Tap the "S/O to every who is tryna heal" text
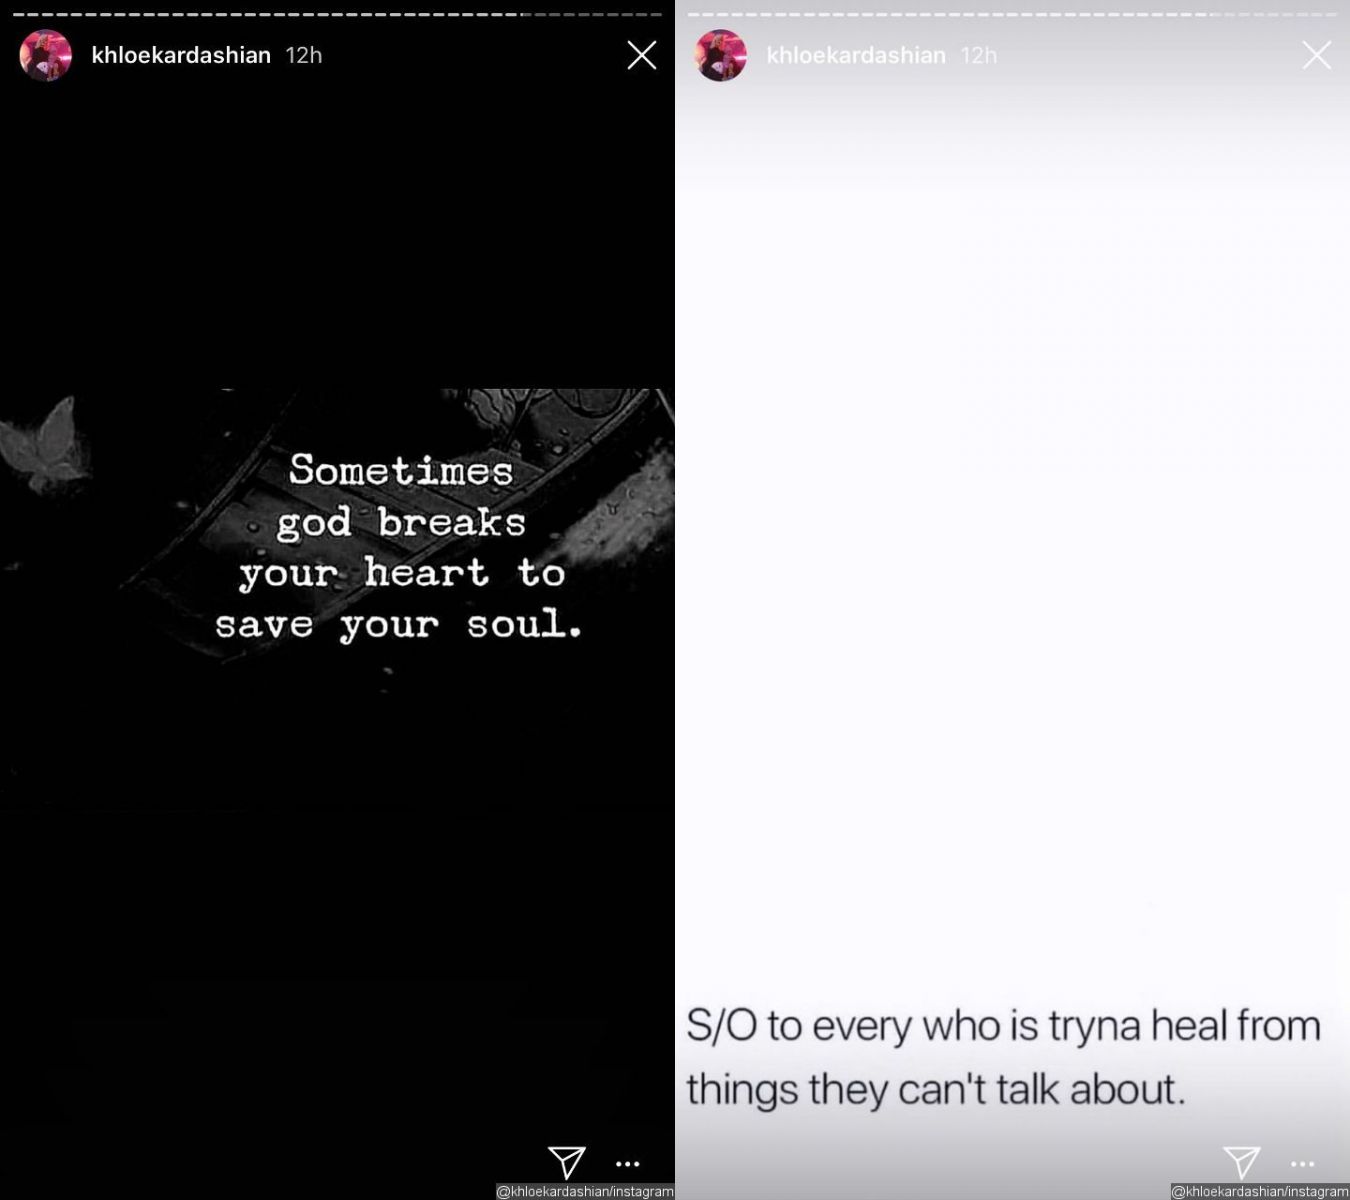The width and height of the screenshot is (1350, 1200). (1004, 1057)
